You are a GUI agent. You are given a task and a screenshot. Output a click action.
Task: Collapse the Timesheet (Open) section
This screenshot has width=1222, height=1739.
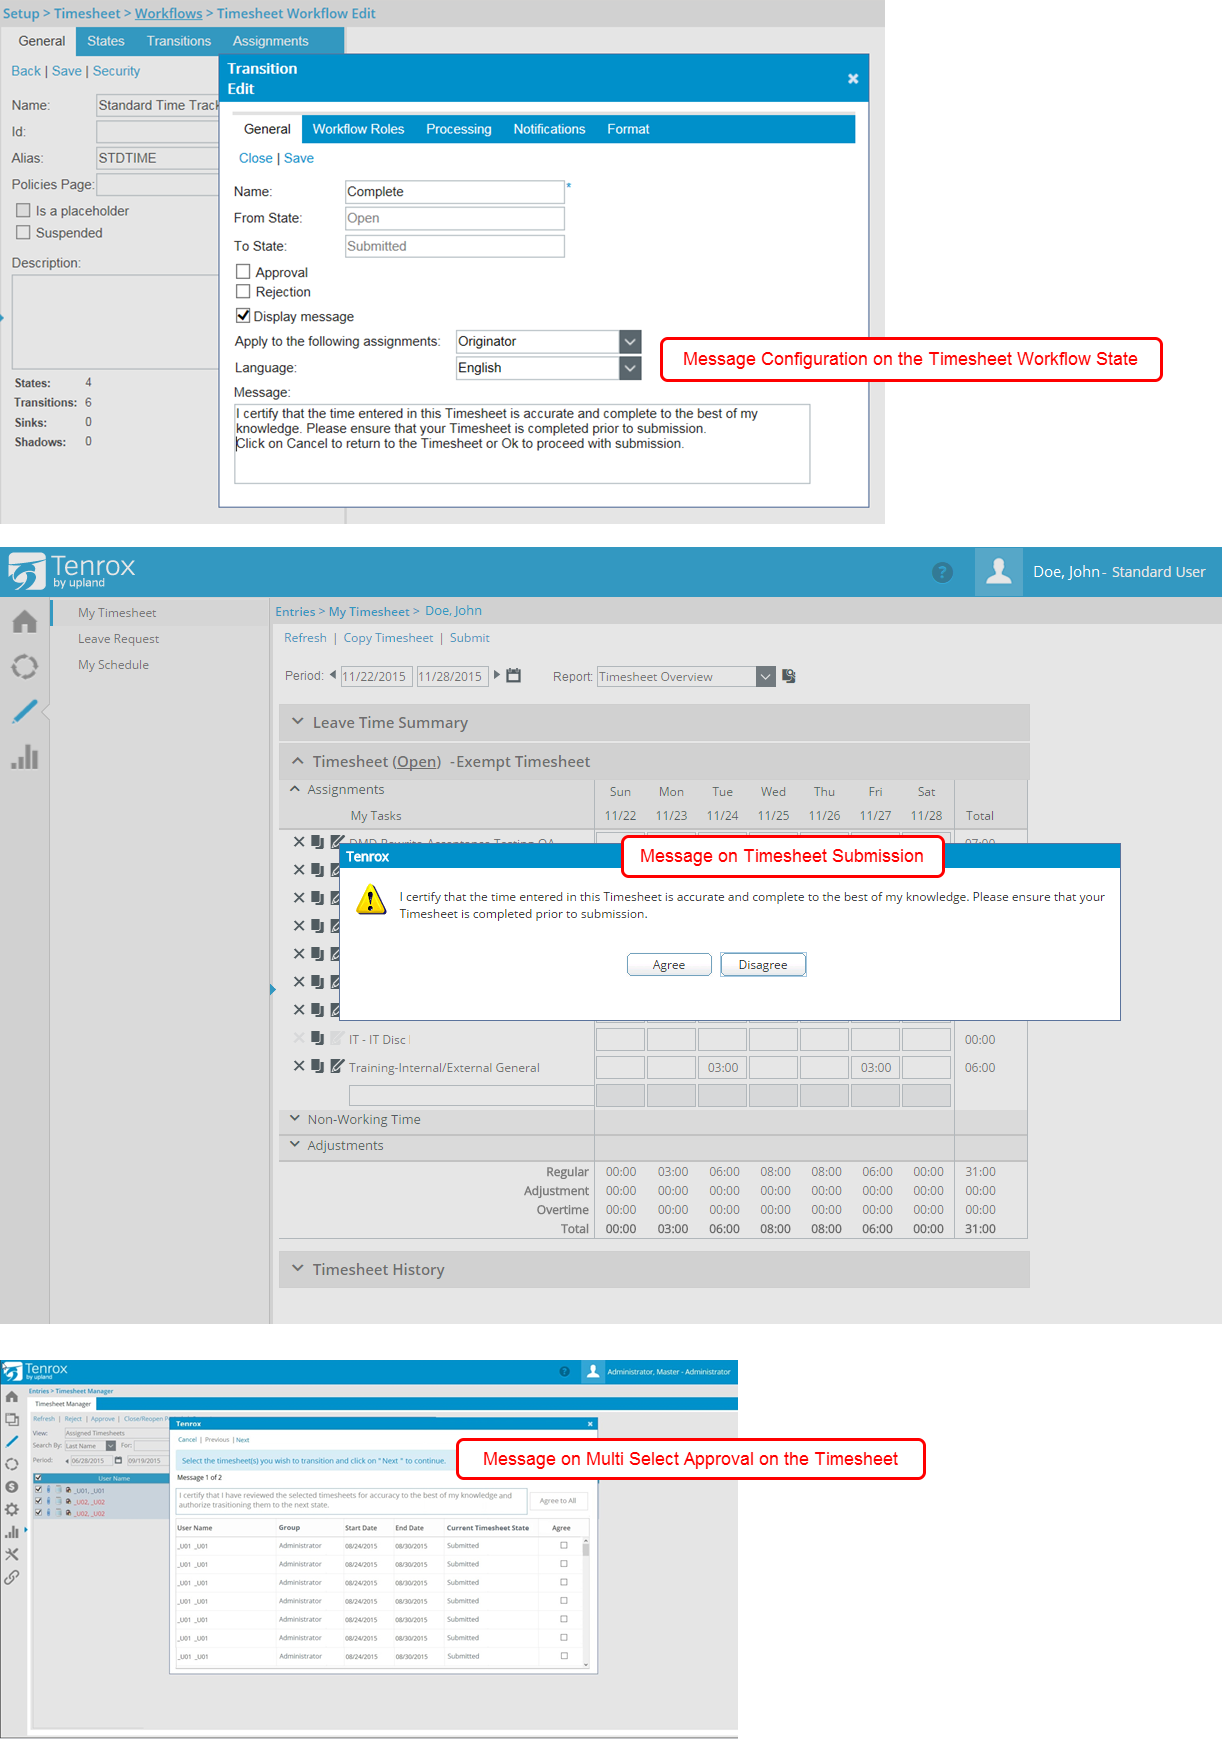point(297,761)
